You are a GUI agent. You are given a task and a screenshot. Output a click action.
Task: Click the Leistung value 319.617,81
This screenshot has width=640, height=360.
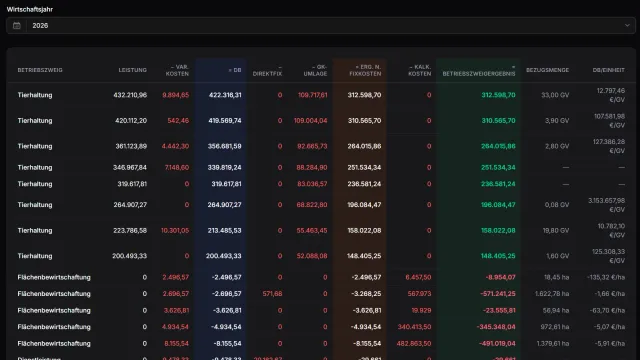click(132, 184)
